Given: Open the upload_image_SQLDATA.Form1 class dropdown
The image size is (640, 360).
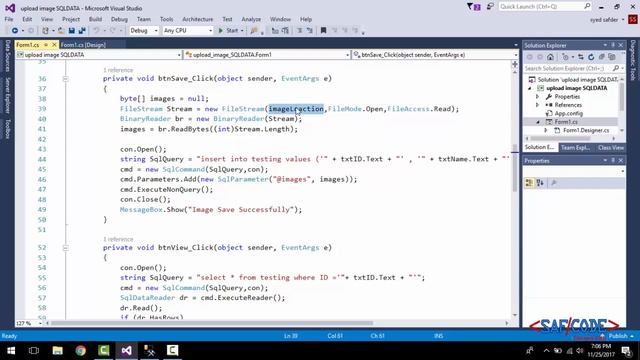Looking at the screenshot, I should [267, 55].
